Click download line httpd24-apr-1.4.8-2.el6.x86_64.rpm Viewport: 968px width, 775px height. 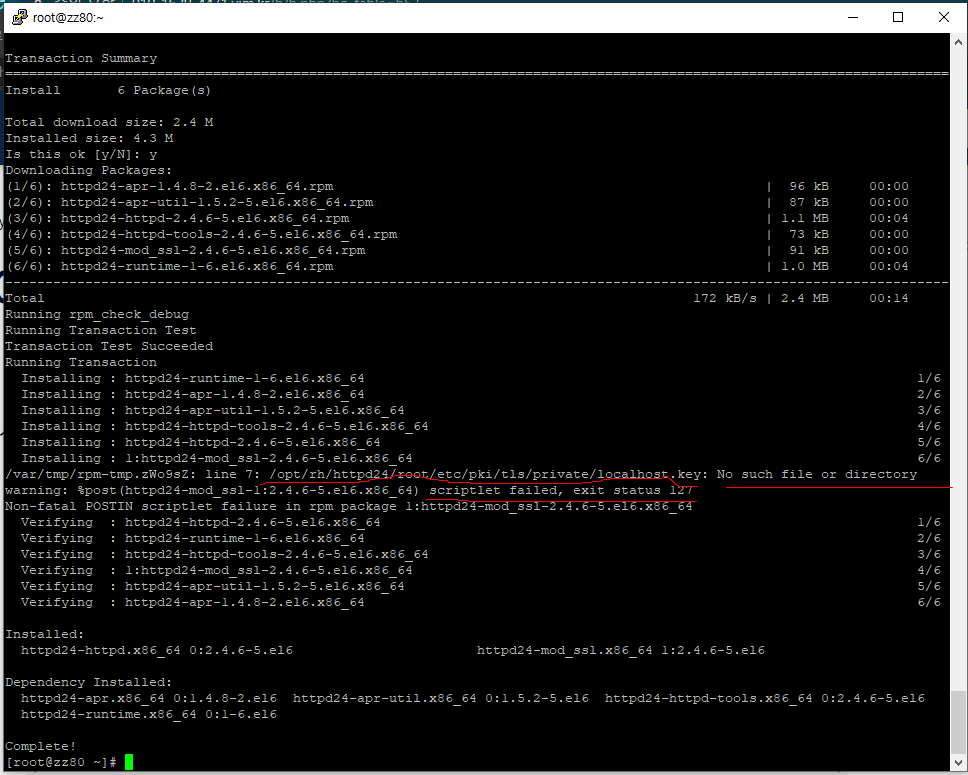click(x=457, y=186)
